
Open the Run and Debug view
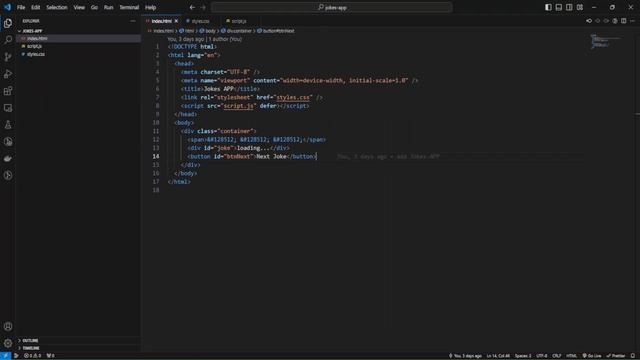coord(8,74)
